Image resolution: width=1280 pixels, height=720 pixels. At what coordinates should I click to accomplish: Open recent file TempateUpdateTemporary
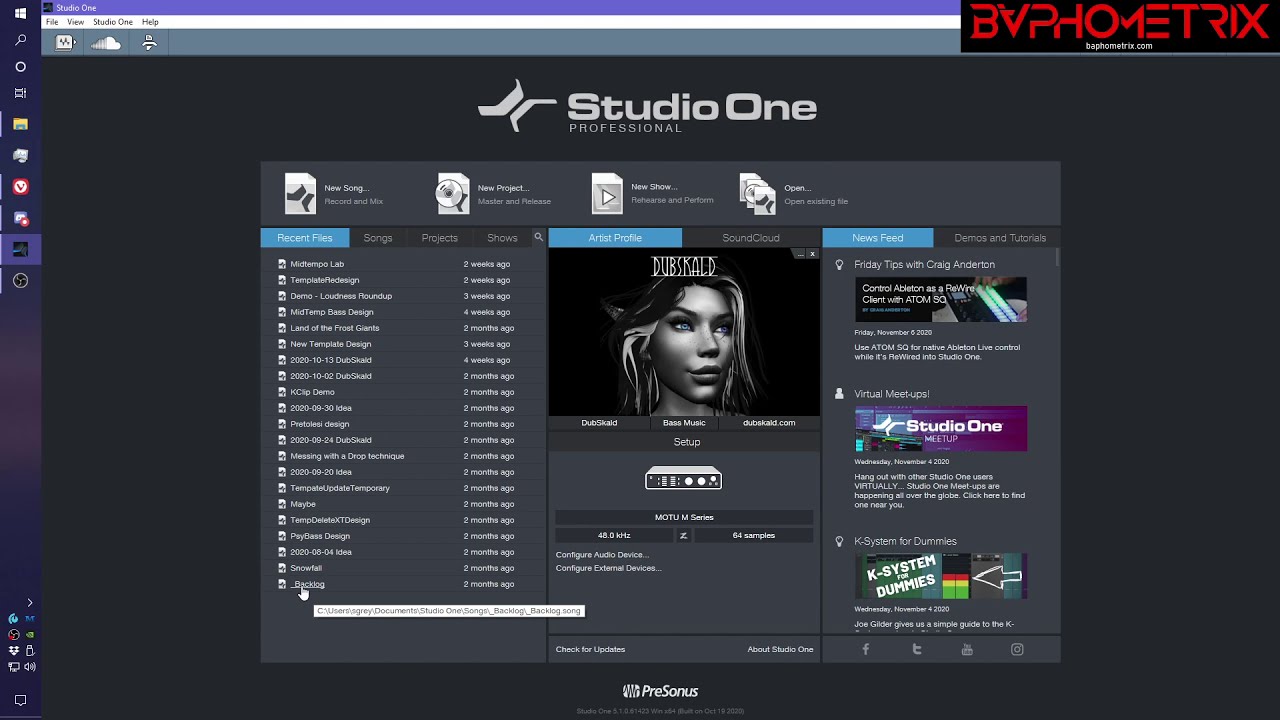340,488
